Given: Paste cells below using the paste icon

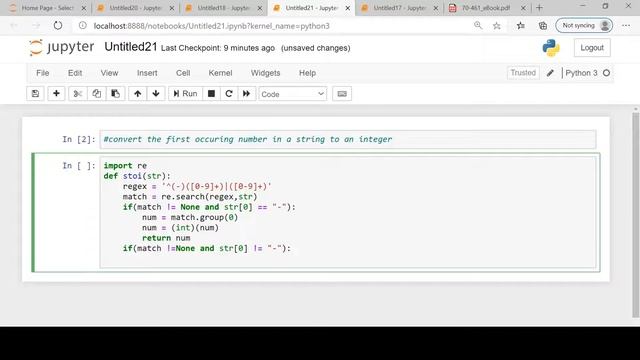Looking at the screenshot, I should pyautogui.click(x=116, y=94).
